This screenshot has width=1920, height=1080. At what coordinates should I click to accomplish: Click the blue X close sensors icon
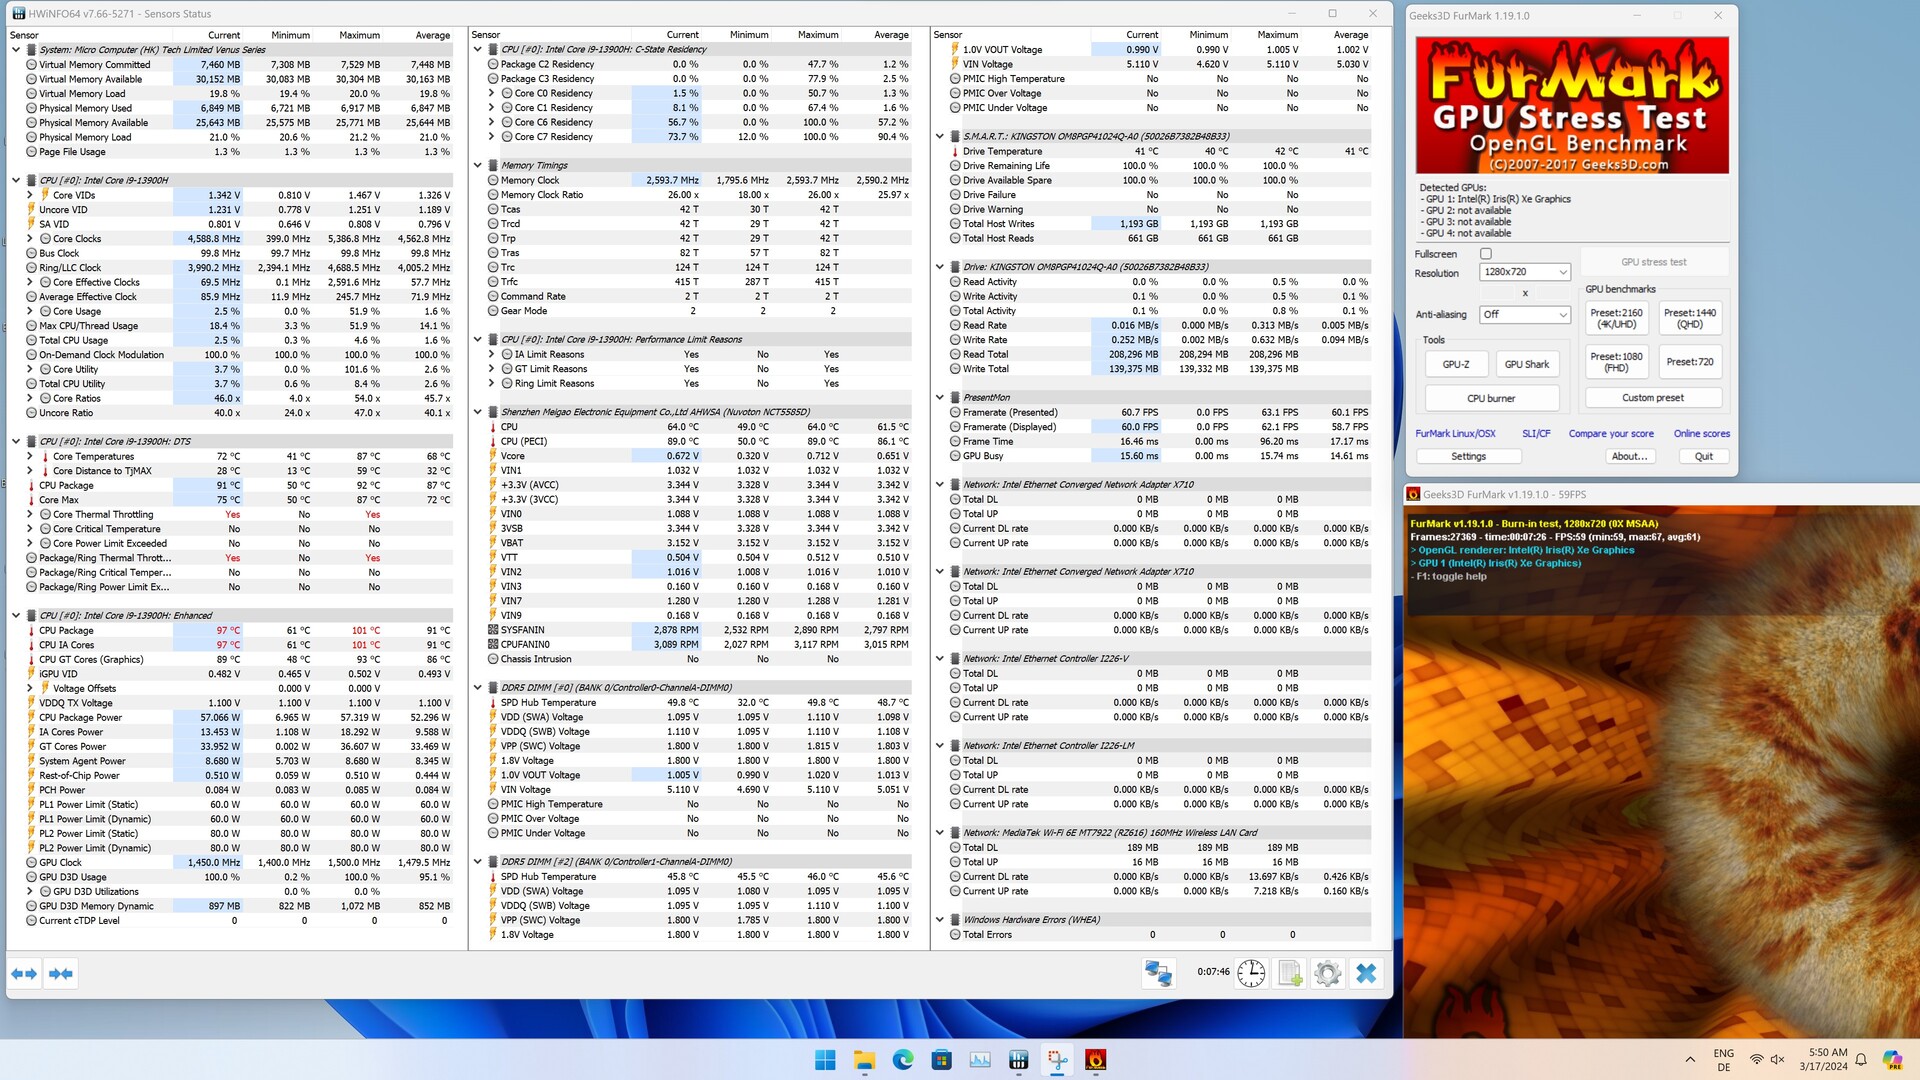1366,973
